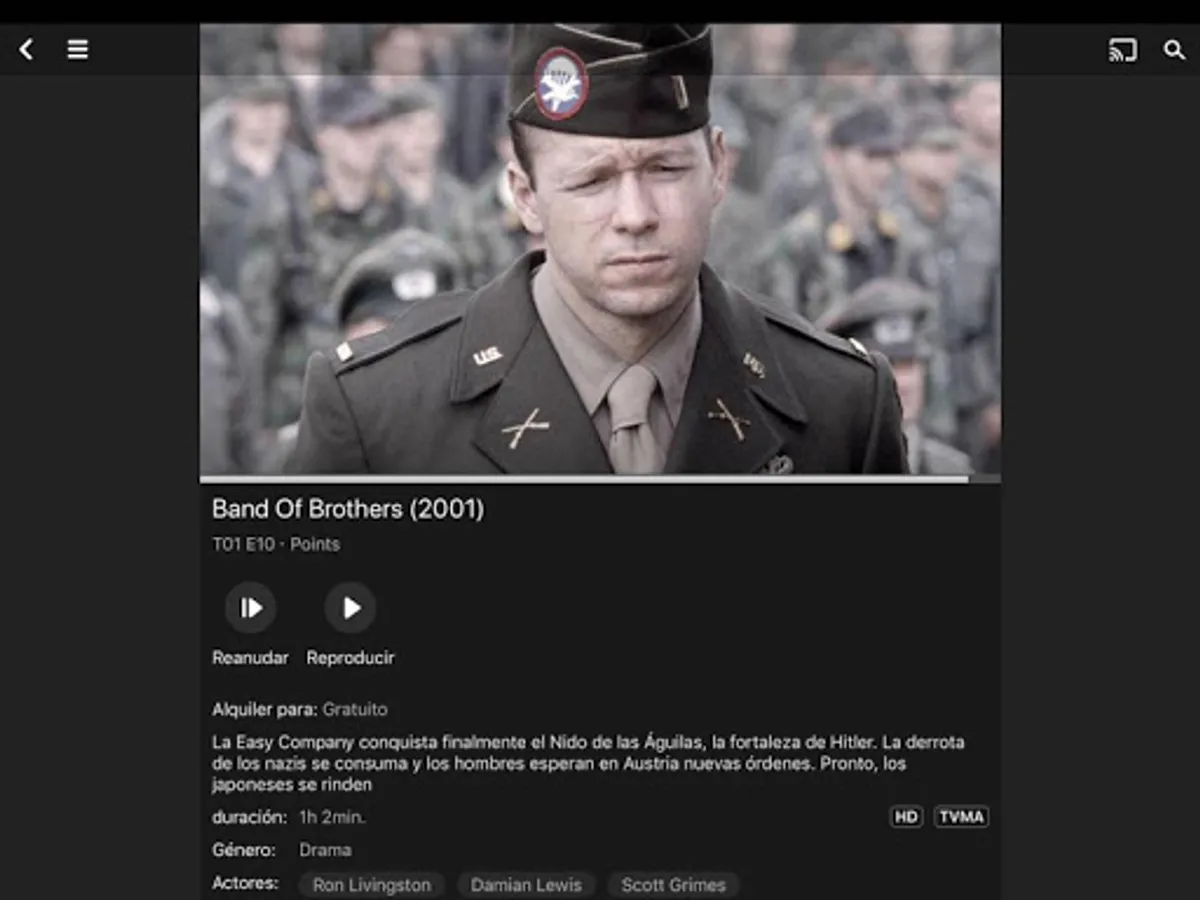The height and width of the screenshot is (900, 1200).
Task: Click the T01 E10 · Points episode label
Action: point(276,544)
